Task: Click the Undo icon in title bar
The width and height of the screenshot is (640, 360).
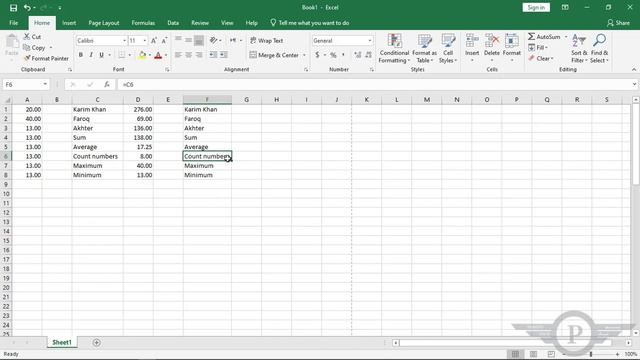Action: (27, 8)
